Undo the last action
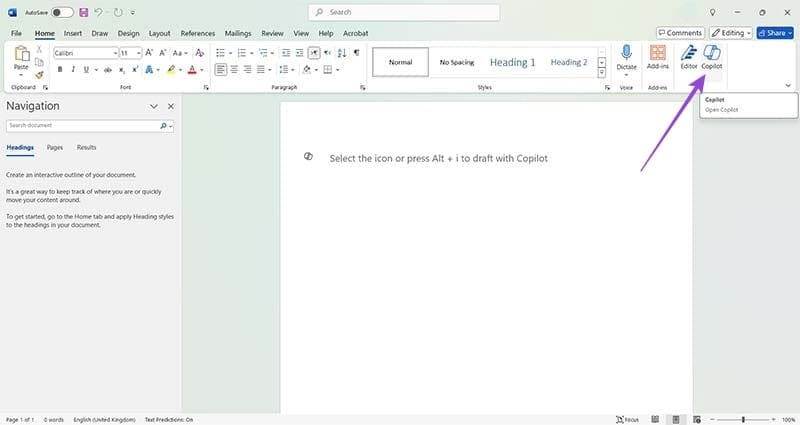 98,12
